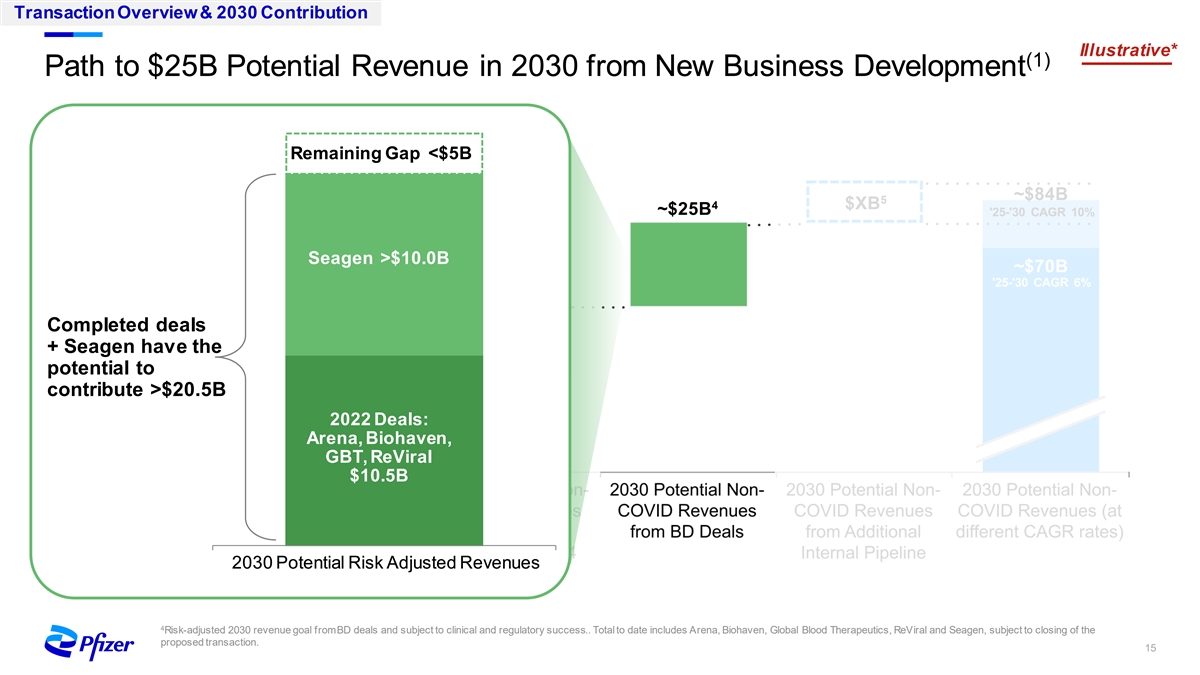Click the 2030 Potential Risk Adjusted Revenues axis label
The width and height of the screenshot is (1200, 675).
point(385,563)
